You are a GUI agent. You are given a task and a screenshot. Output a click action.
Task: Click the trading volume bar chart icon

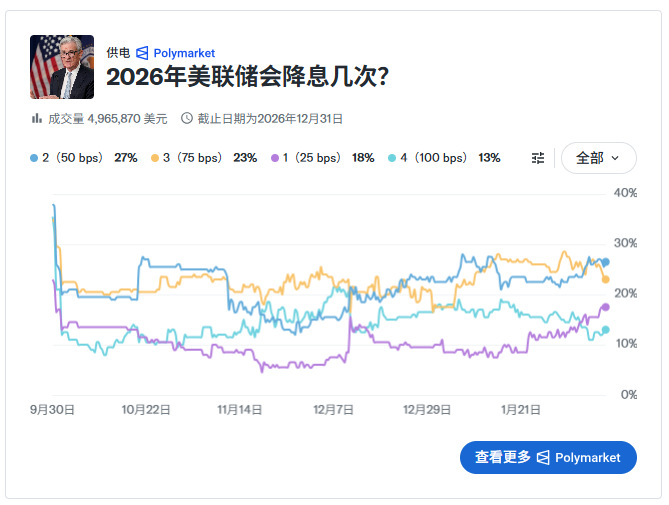click(36, 118)
